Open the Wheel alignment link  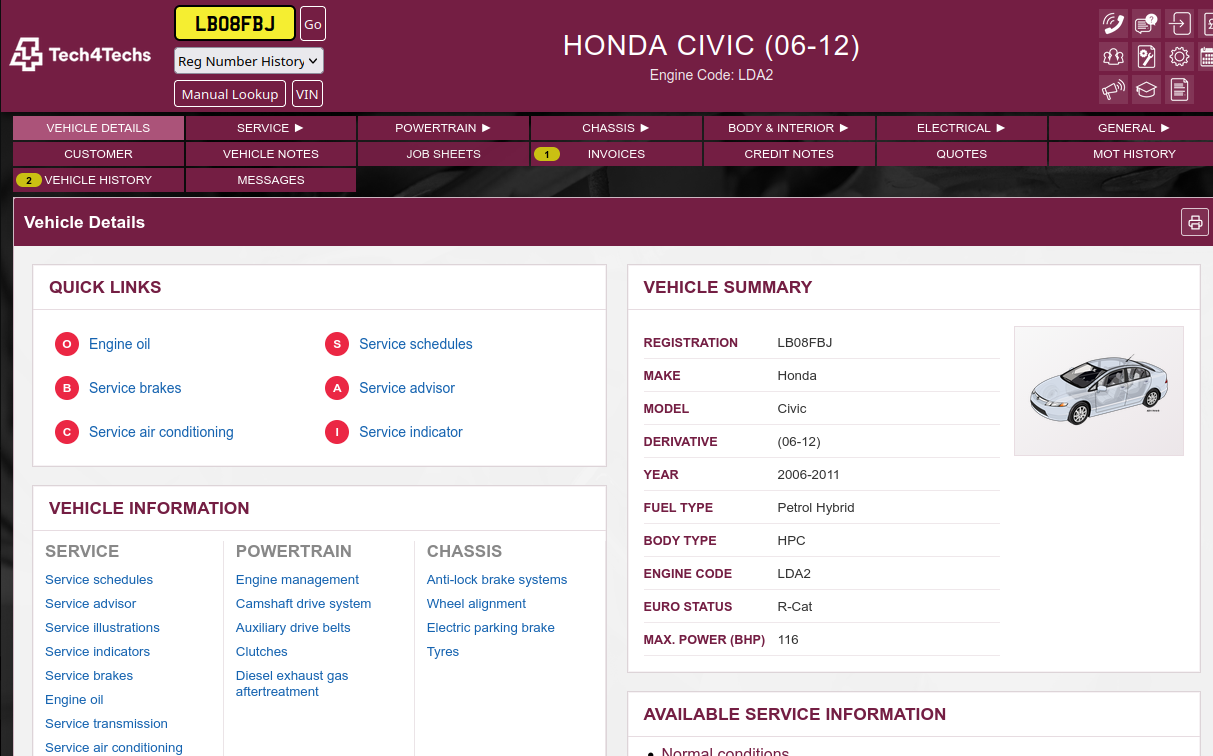pos(476,604)
